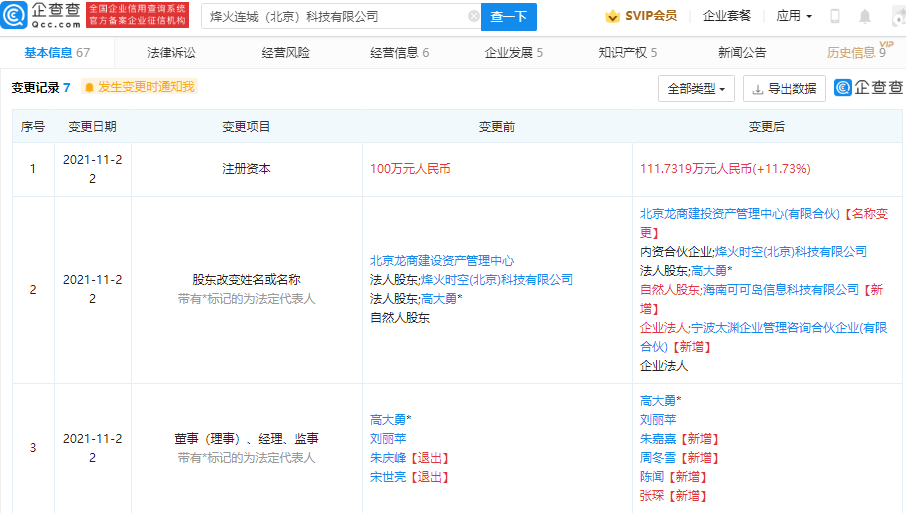
Task: Open 周冬雪 link in 变更后 column
Action: click(x=658, y=458)
